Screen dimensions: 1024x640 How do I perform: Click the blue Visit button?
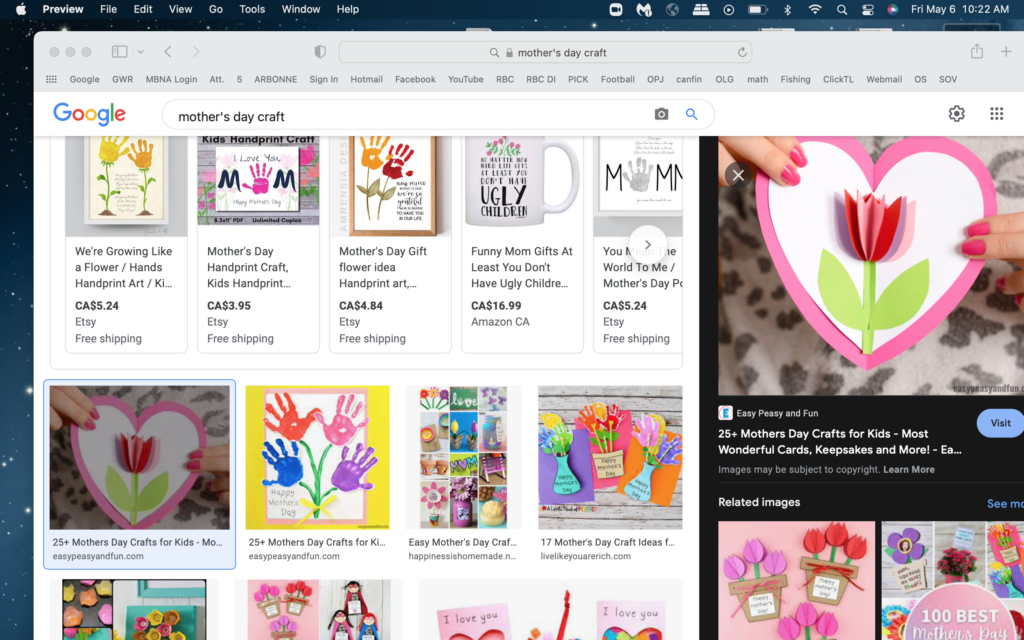(1000, 423)
